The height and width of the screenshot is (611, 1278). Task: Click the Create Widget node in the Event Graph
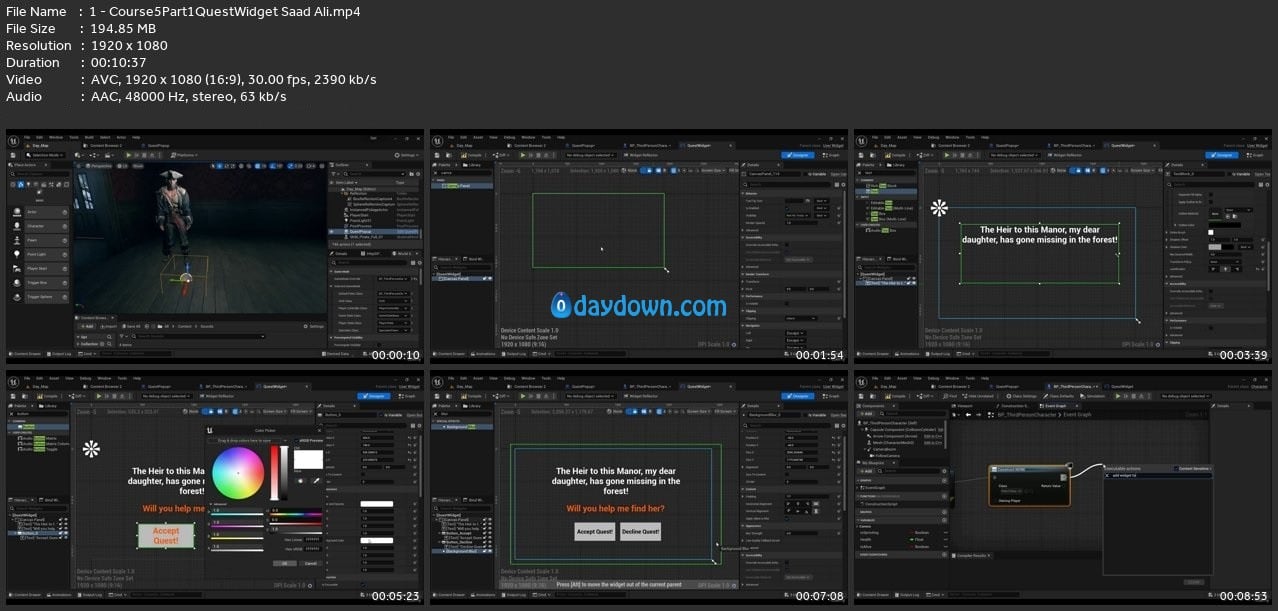(x=1028, y=484)
